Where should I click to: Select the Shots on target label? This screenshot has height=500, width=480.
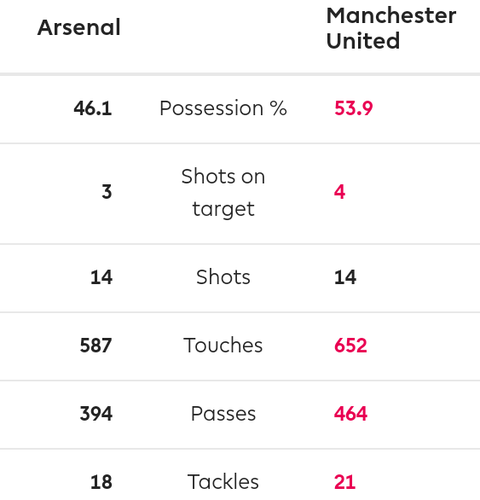(223, 193)
